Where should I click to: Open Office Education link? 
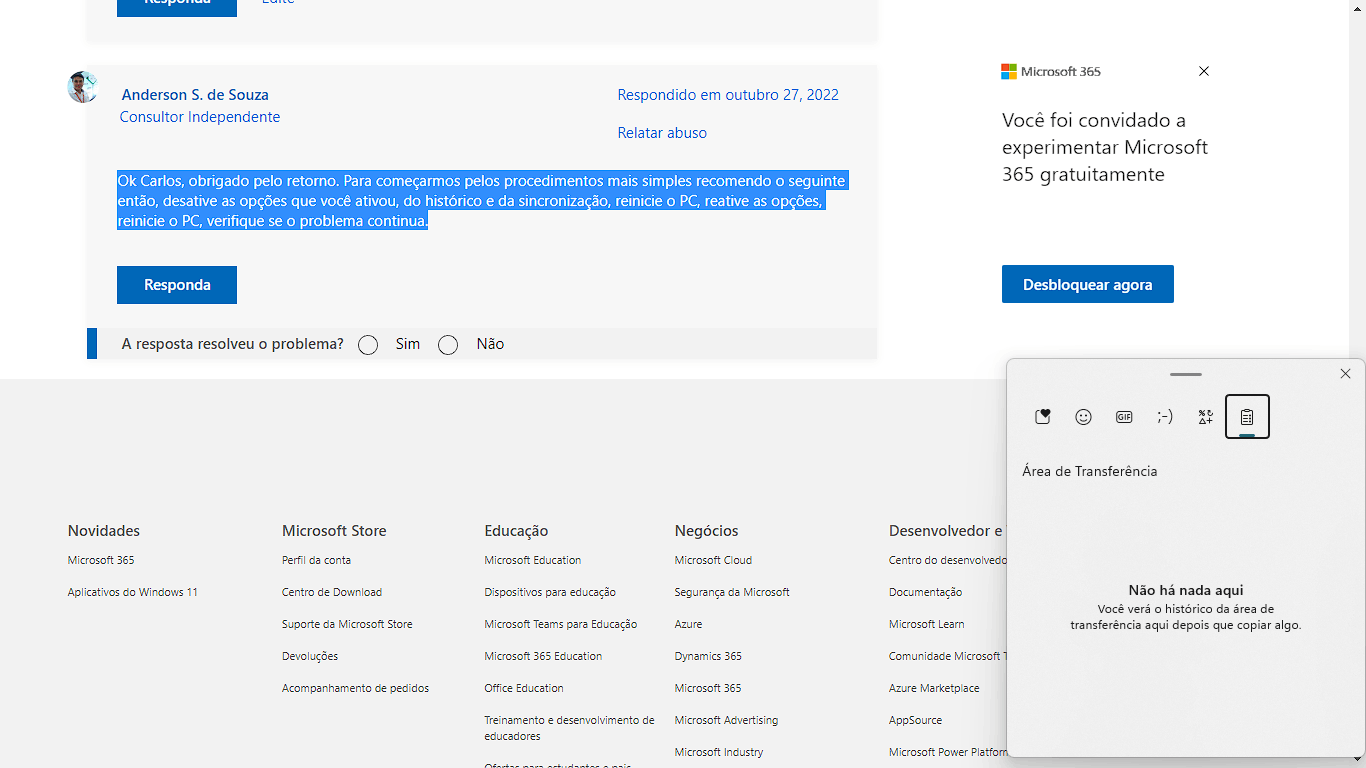tap(524, 688)
